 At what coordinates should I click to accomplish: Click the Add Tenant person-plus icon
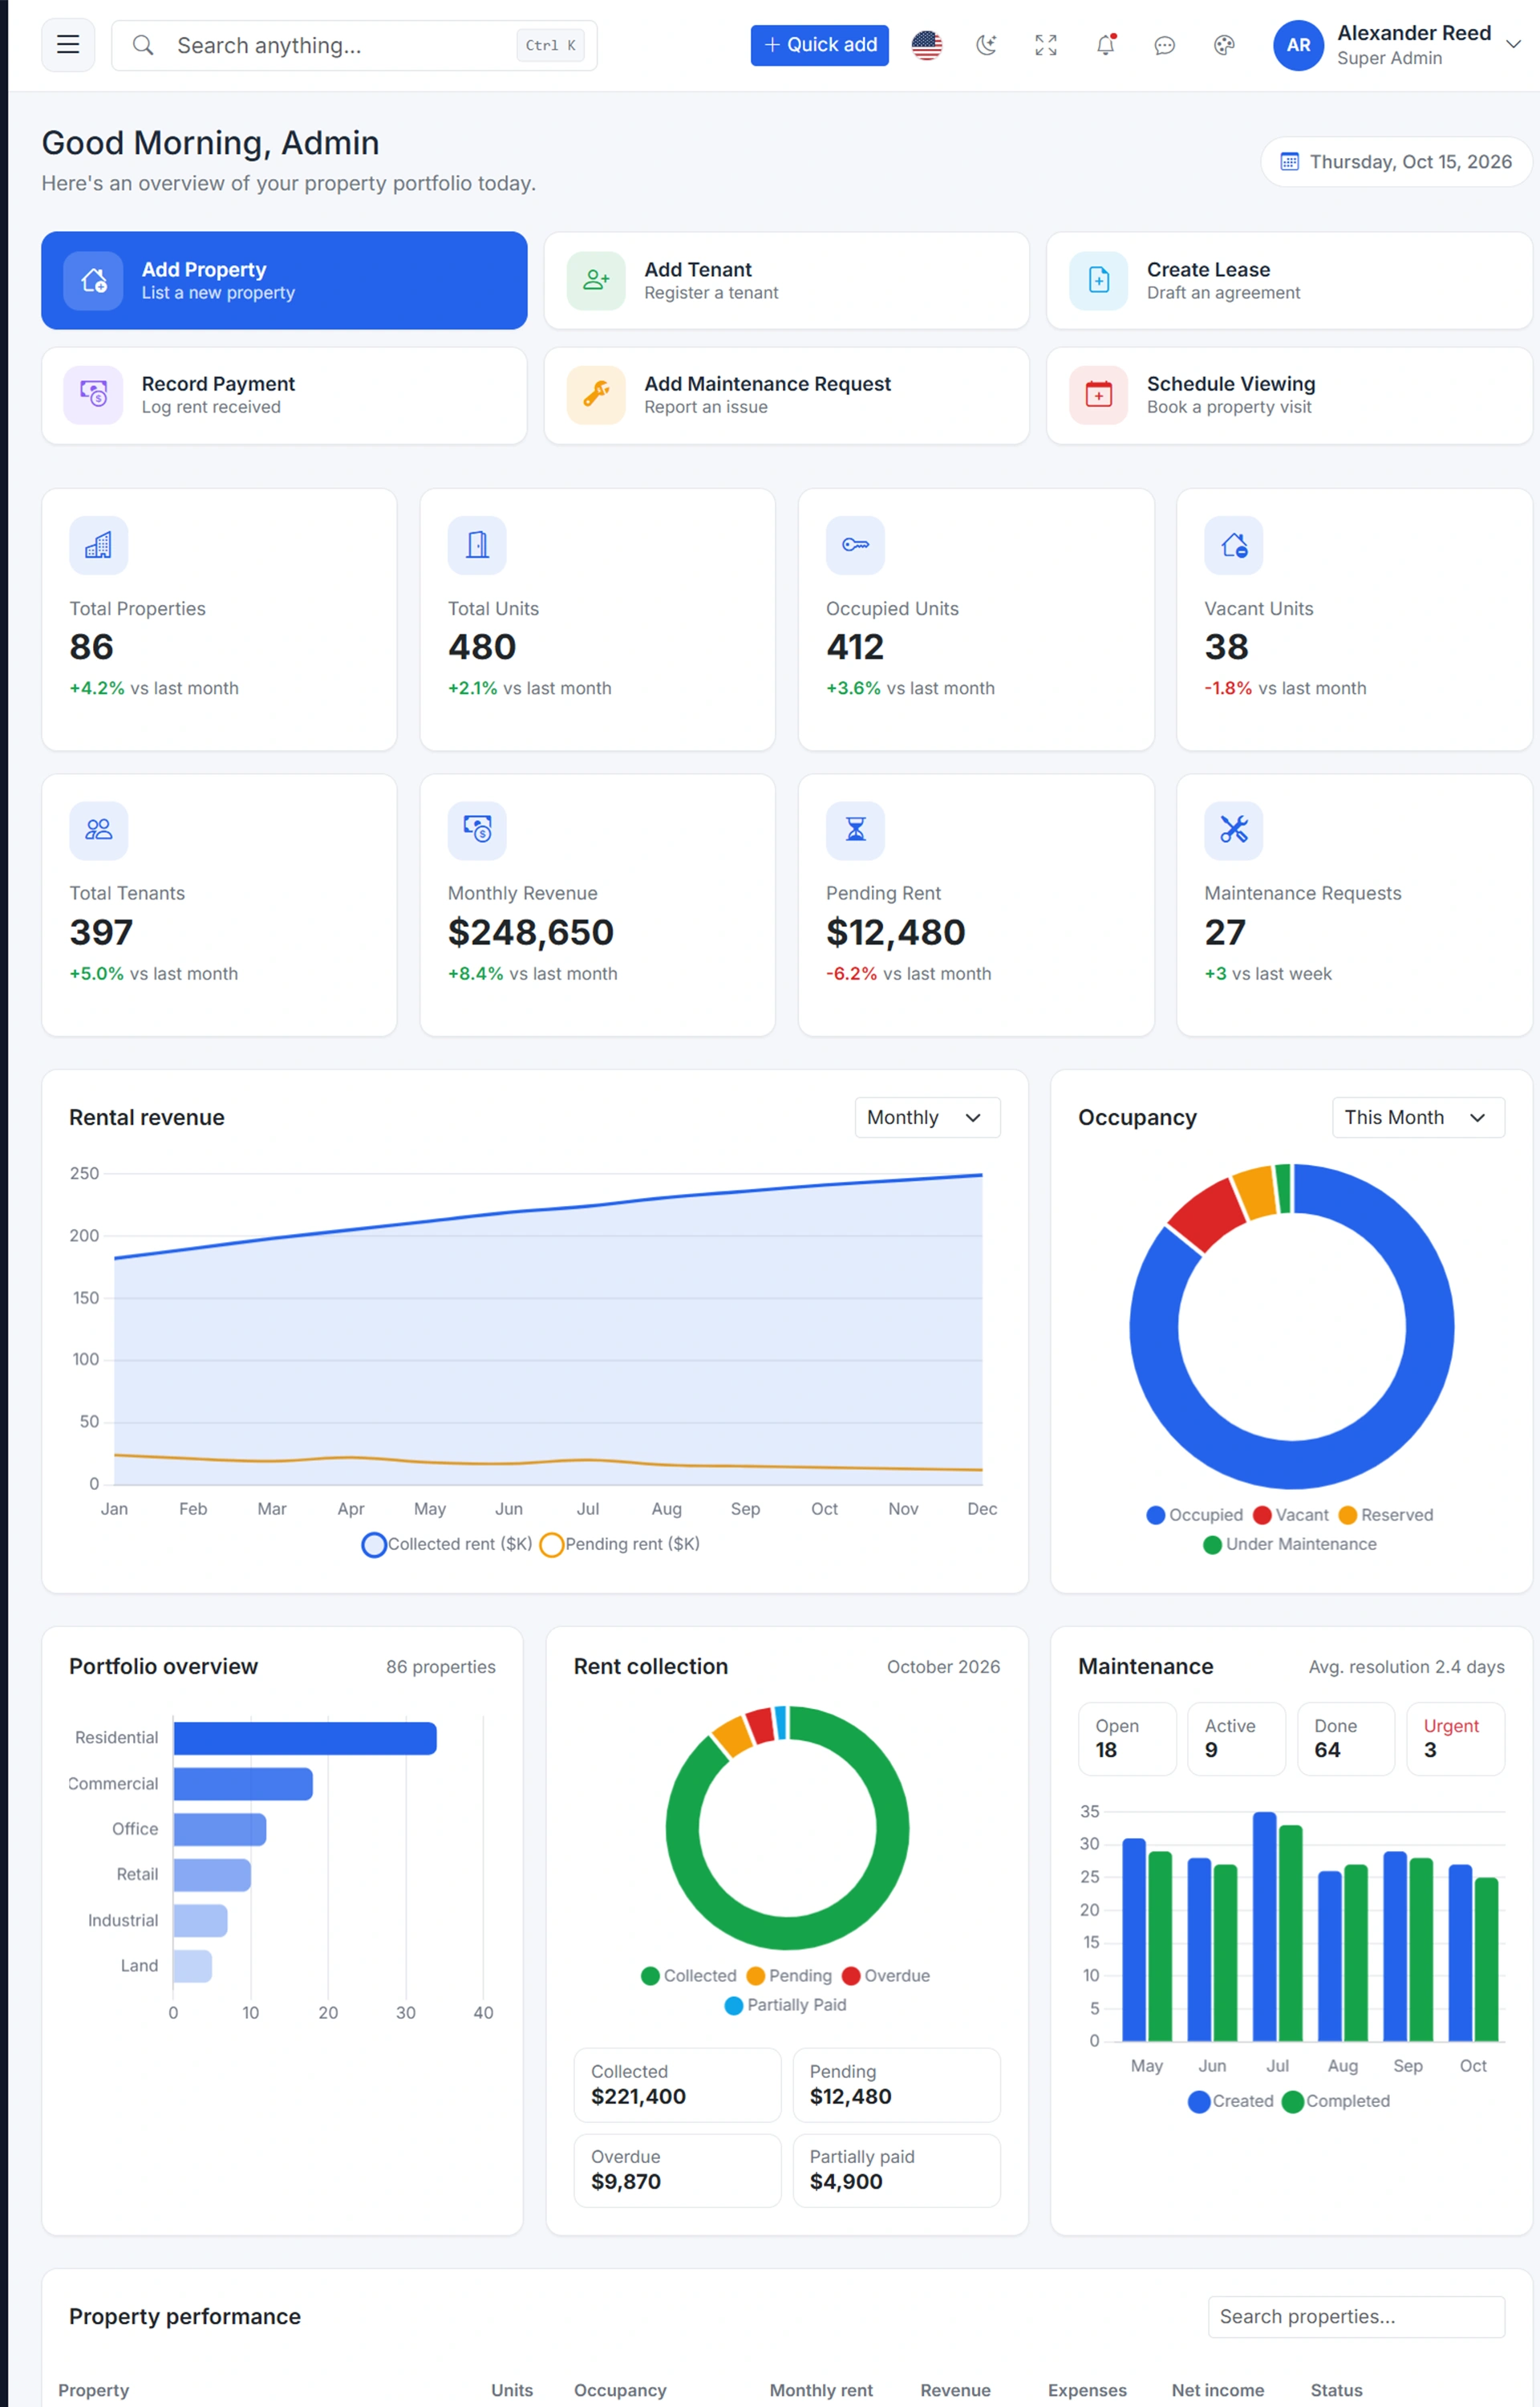pyautogui.click(x=596, y=281)
